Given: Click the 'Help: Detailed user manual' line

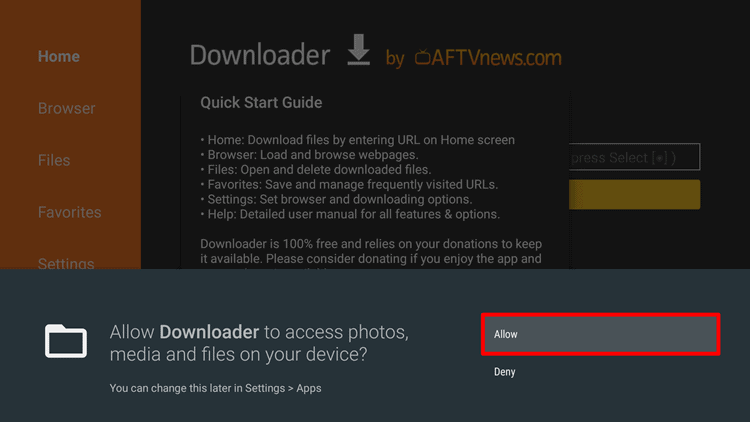Looking at the screenshot, I should [350, 214].
